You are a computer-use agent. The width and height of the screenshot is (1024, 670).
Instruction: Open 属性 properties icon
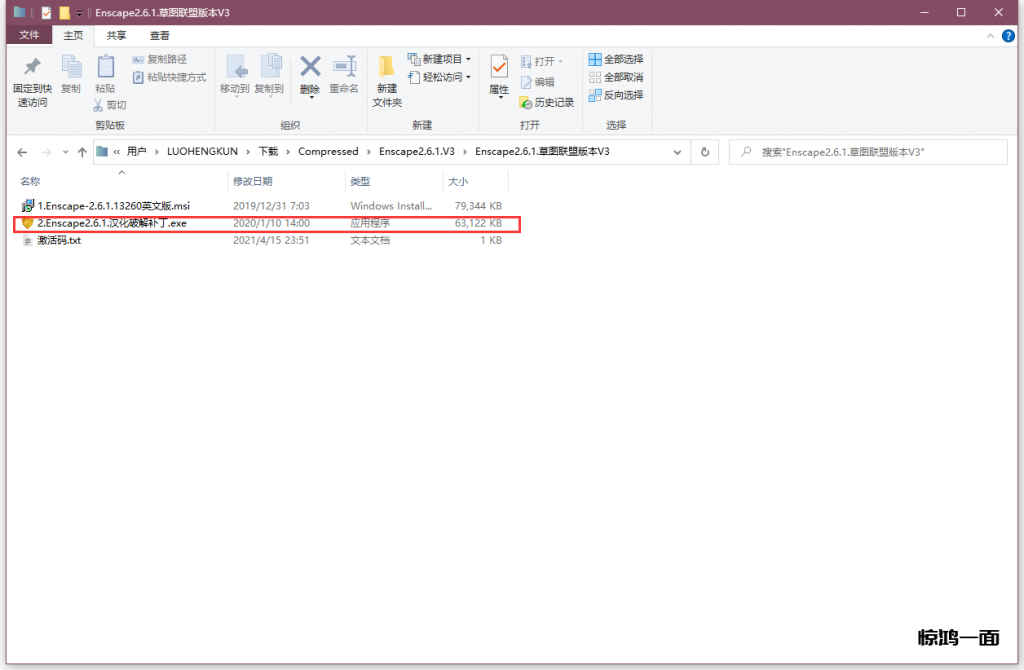tap(499, 68)
